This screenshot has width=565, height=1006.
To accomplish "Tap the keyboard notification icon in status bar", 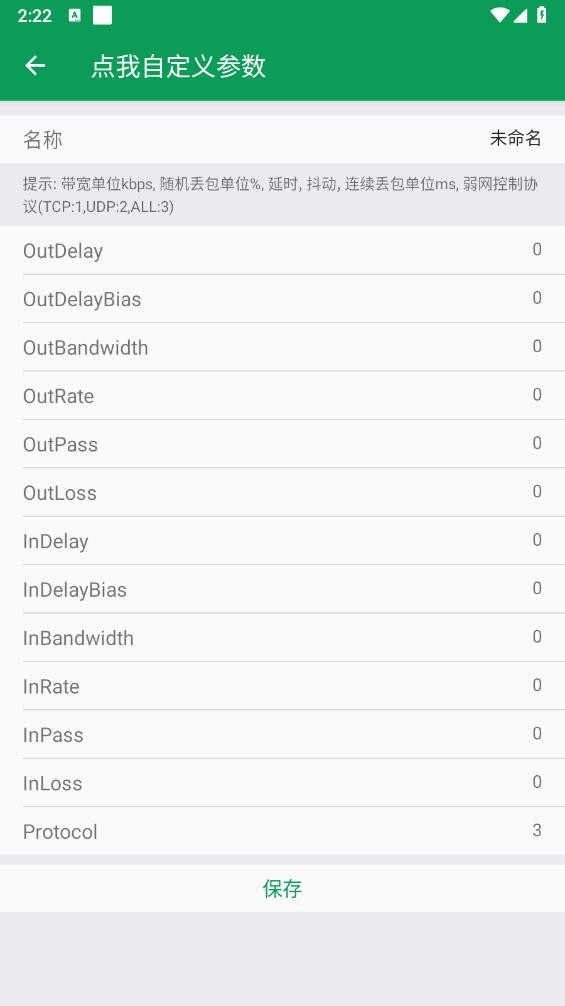I will coord(74,15).
